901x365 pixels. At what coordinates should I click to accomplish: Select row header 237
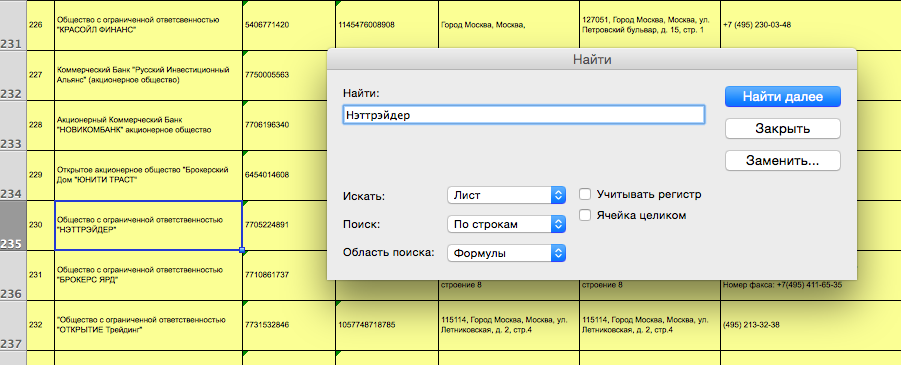coord(13,326)
